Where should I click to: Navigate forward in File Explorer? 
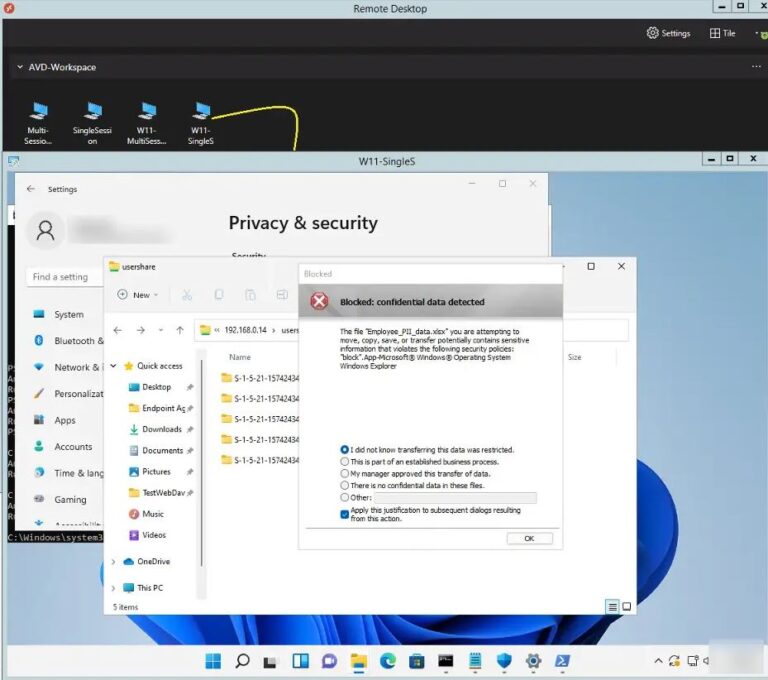click(x=141, y=330)
